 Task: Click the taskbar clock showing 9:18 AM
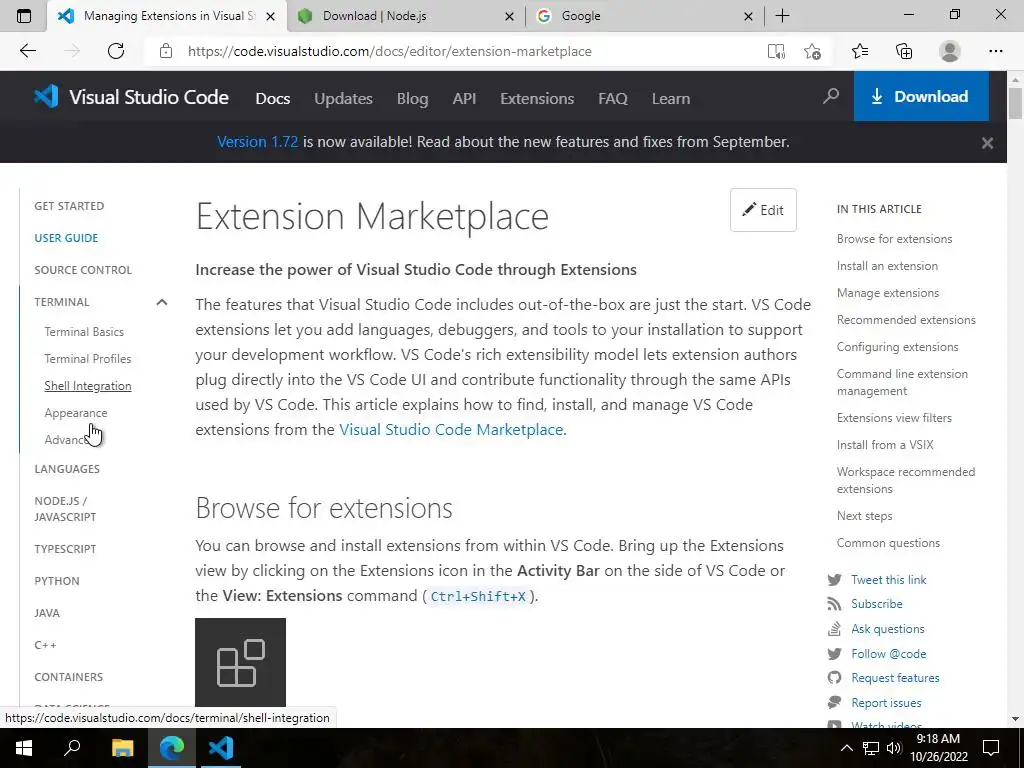tap(938, 748)
